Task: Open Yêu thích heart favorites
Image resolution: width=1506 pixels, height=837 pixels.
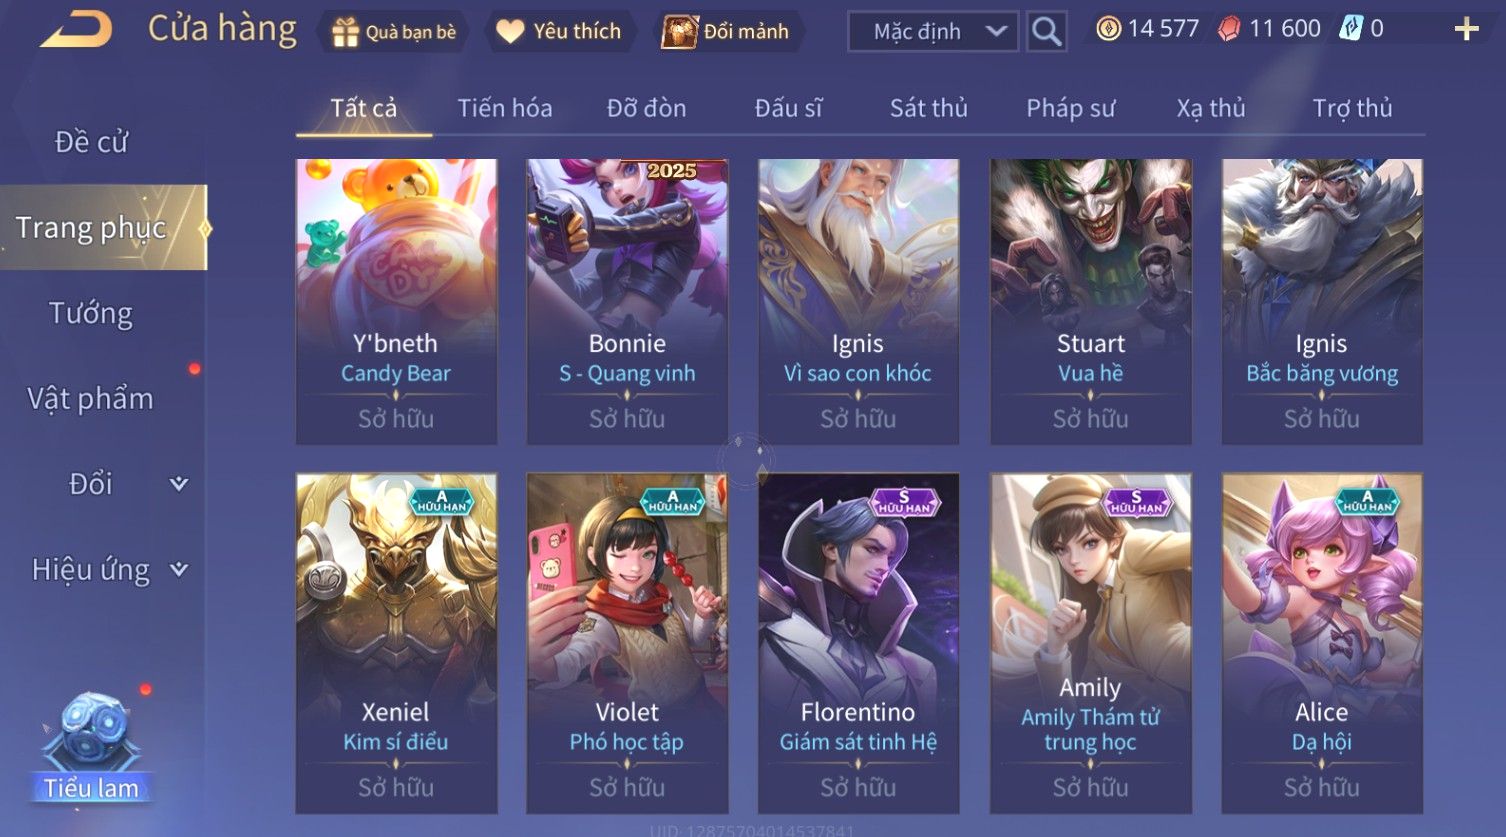Action: (559, 32)
